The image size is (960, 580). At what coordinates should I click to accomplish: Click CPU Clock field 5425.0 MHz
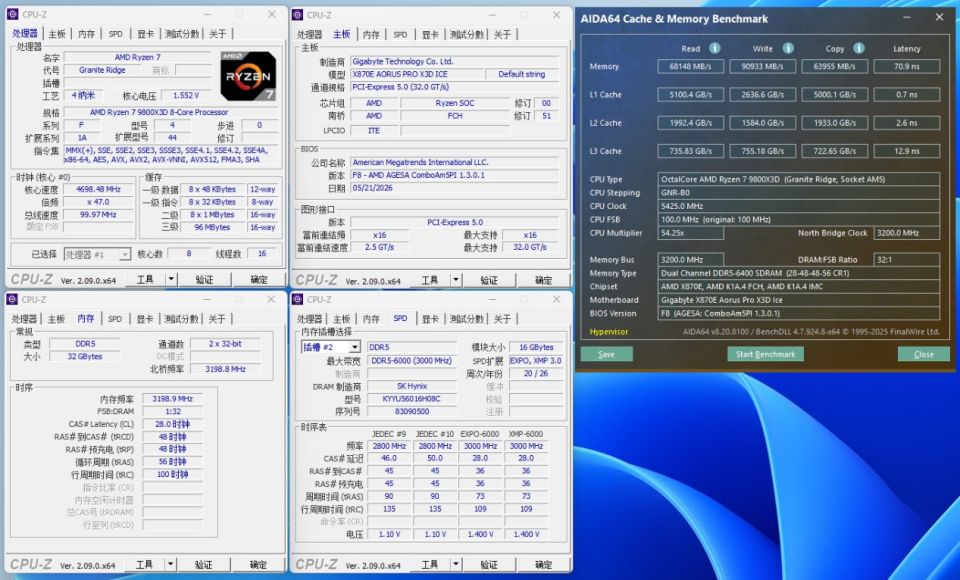click(799, 206)
